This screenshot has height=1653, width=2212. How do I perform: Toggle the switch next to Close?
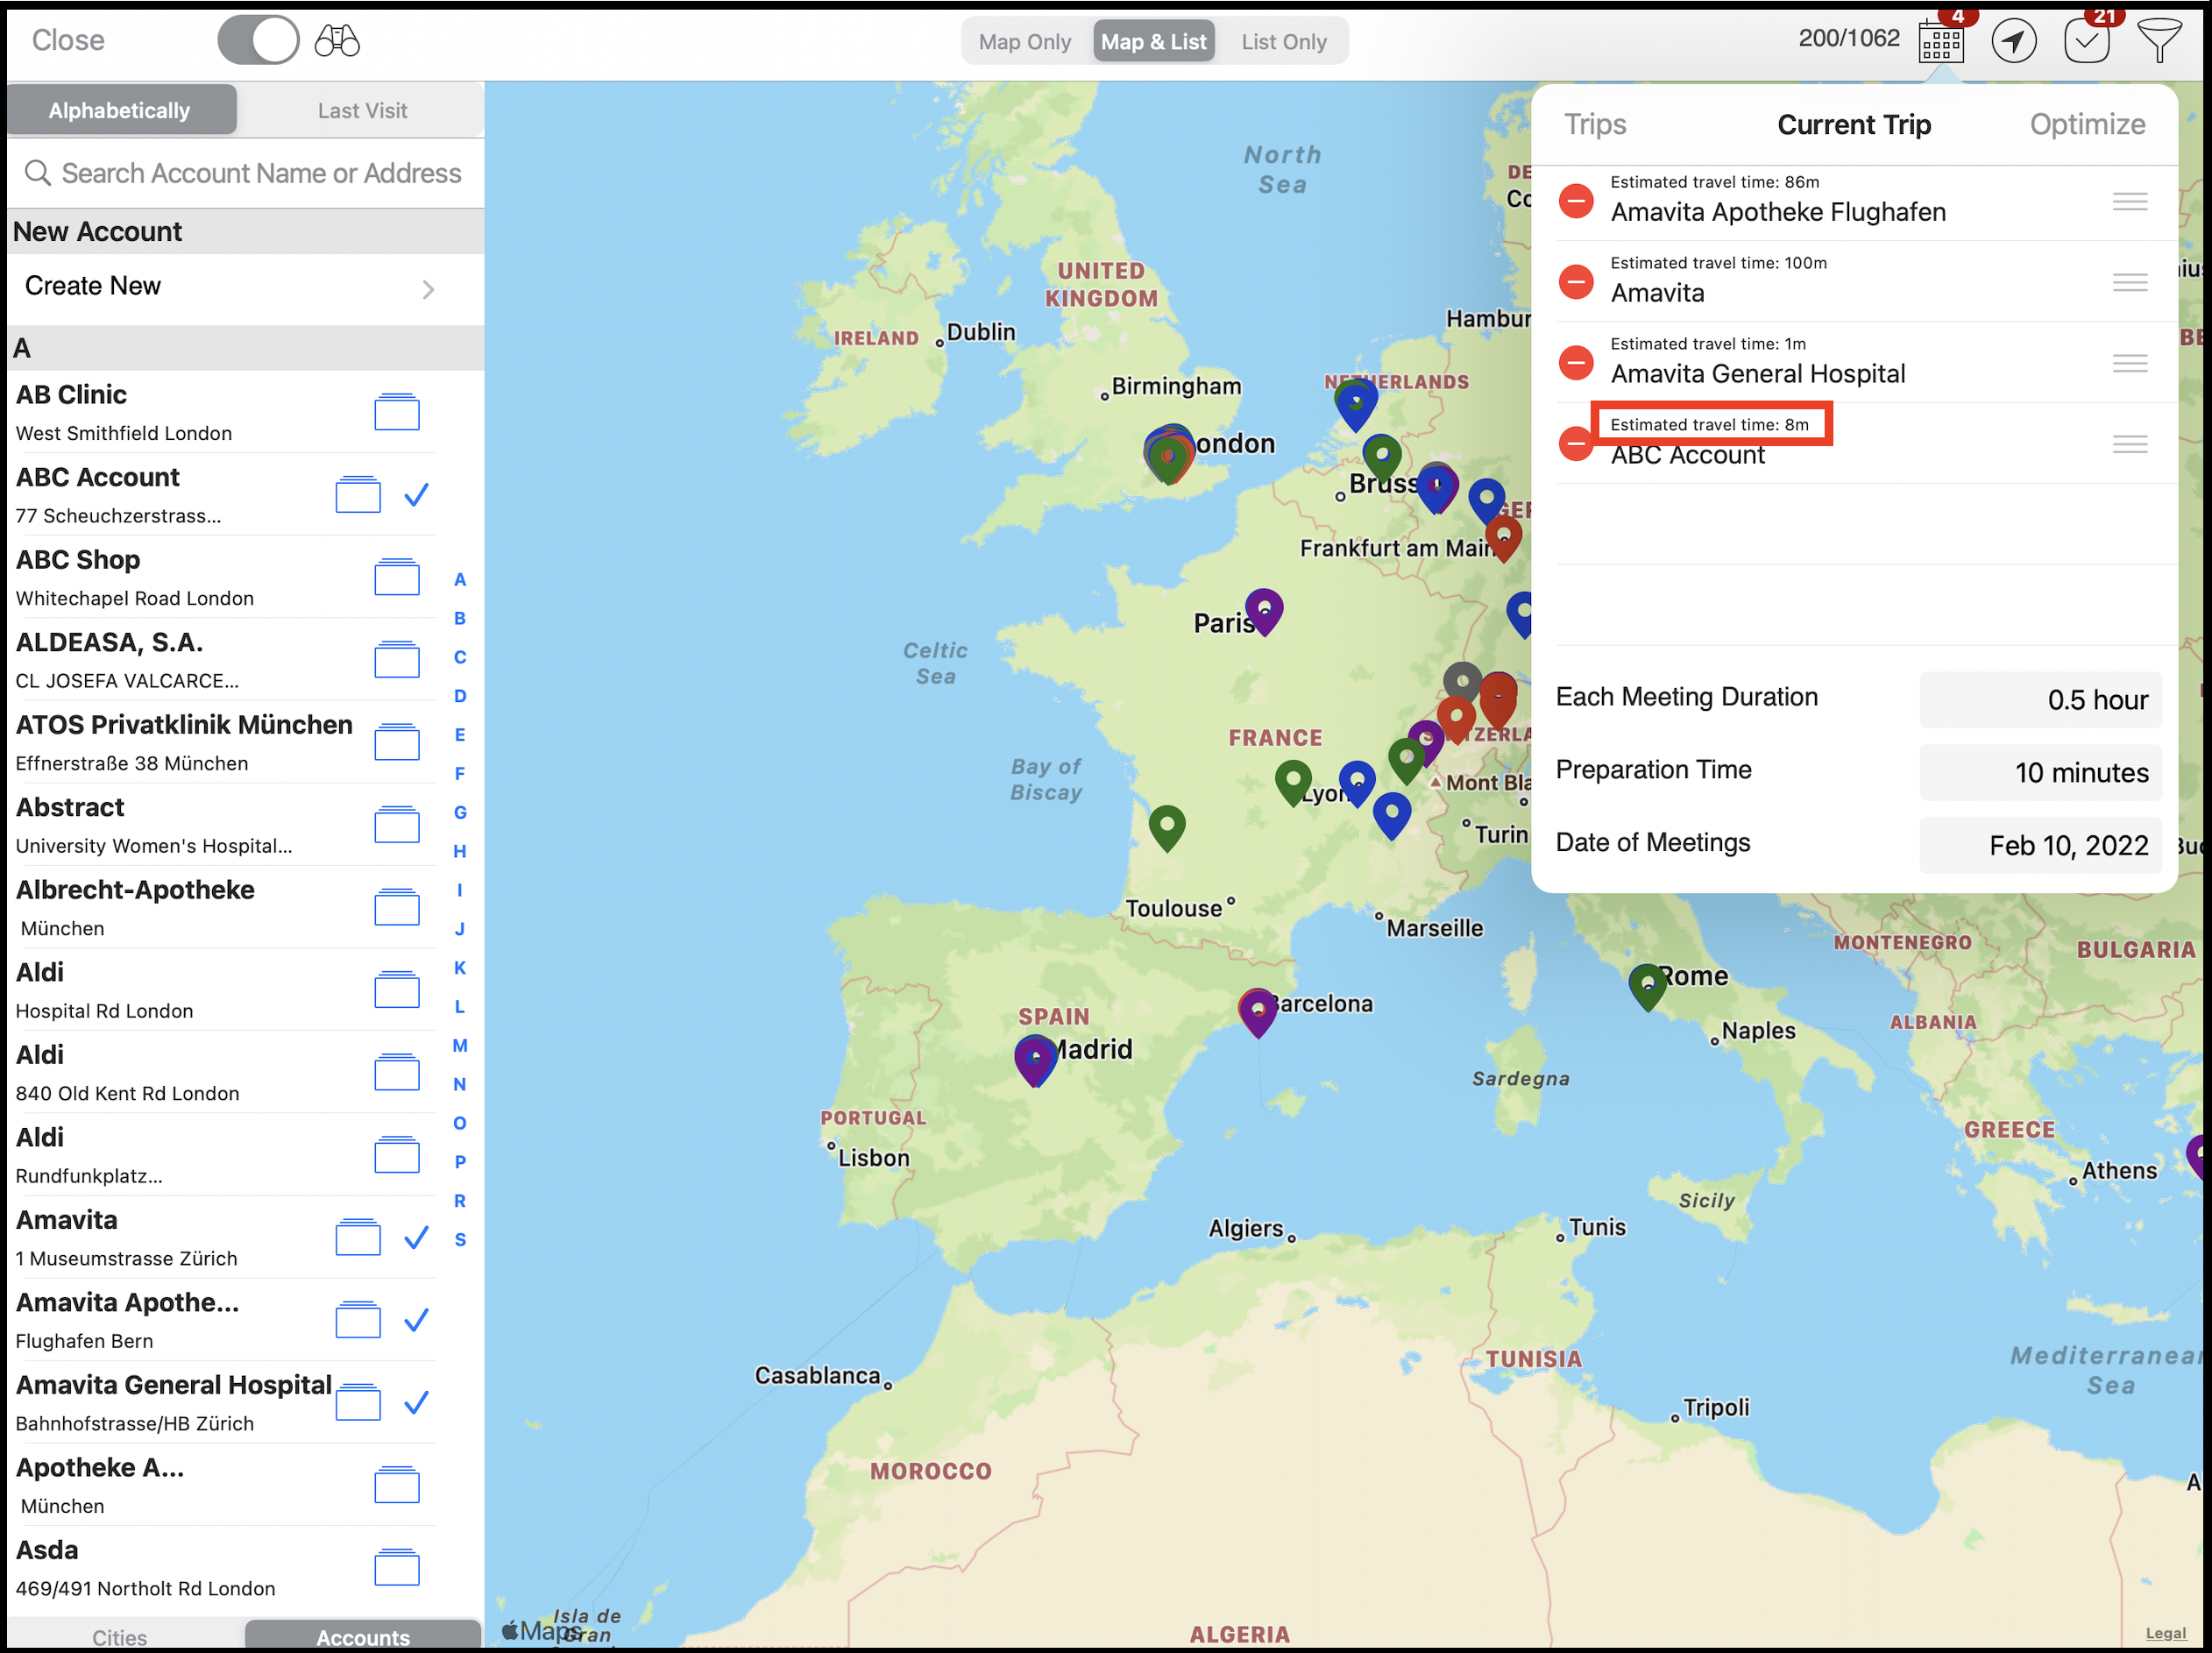(x=257, y=40)
